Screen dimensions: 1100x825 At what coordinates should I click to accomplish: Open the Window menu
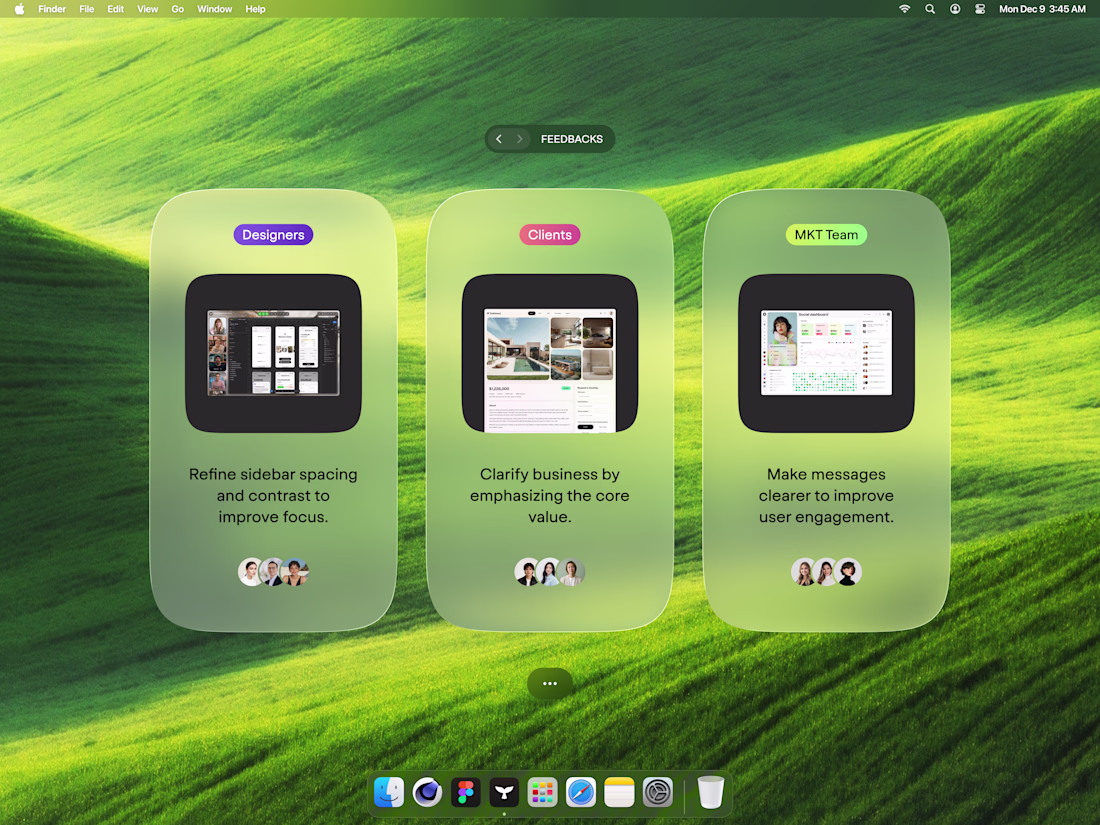click(x=215, y=9)
